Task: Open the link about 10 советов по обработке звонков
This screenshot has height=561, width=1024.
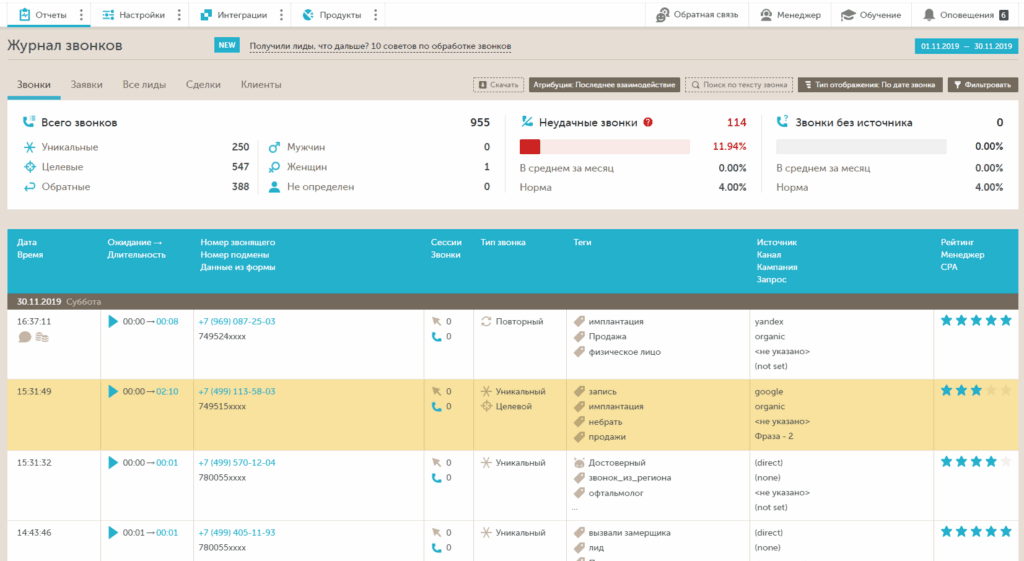Action: pos(380,46)
